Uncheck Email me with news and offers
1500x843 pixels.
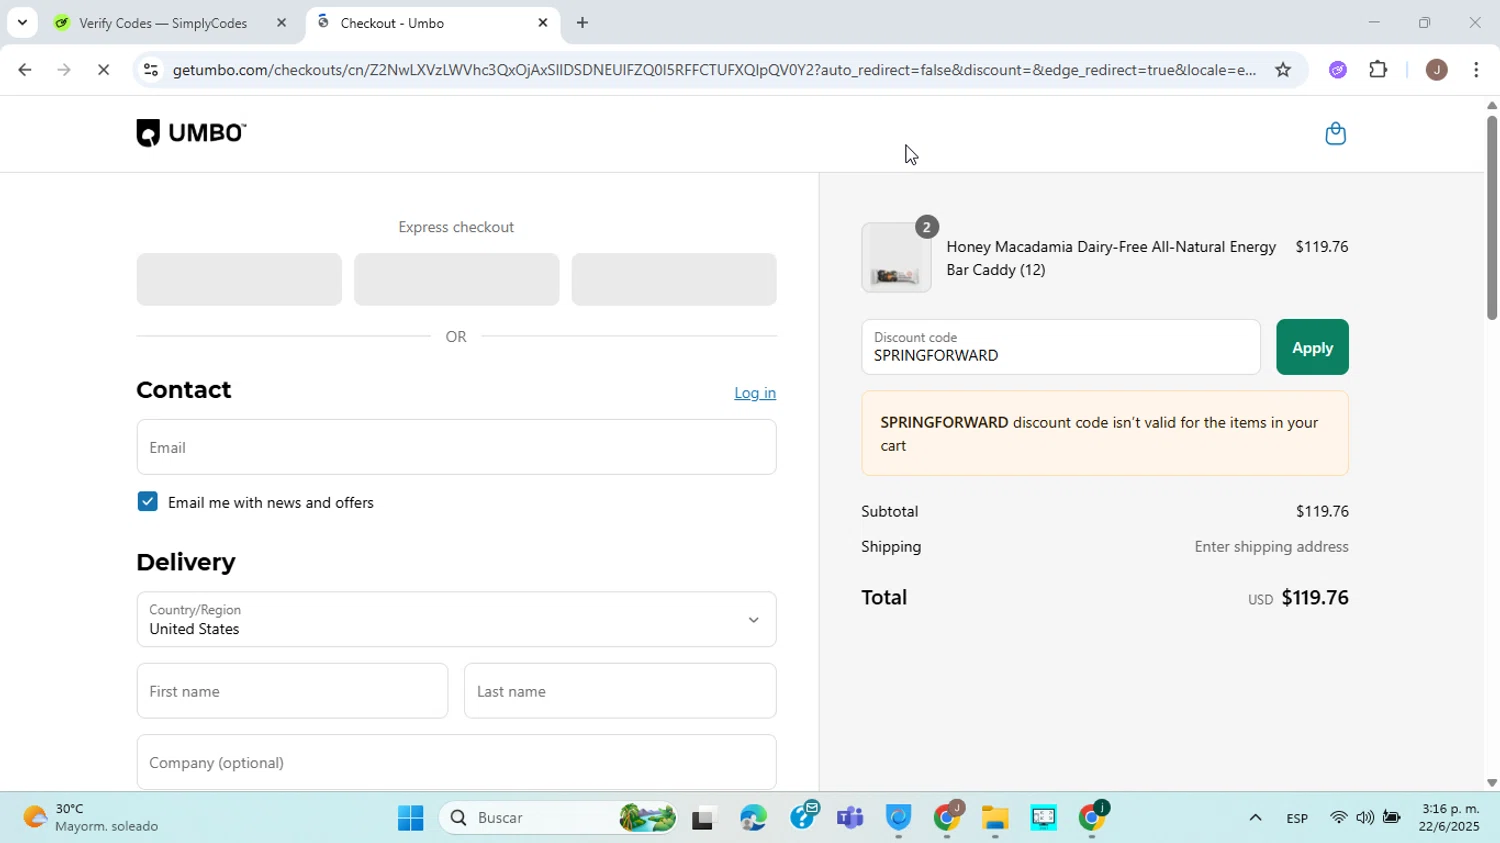pyautogui.click(x=148, y=502)
